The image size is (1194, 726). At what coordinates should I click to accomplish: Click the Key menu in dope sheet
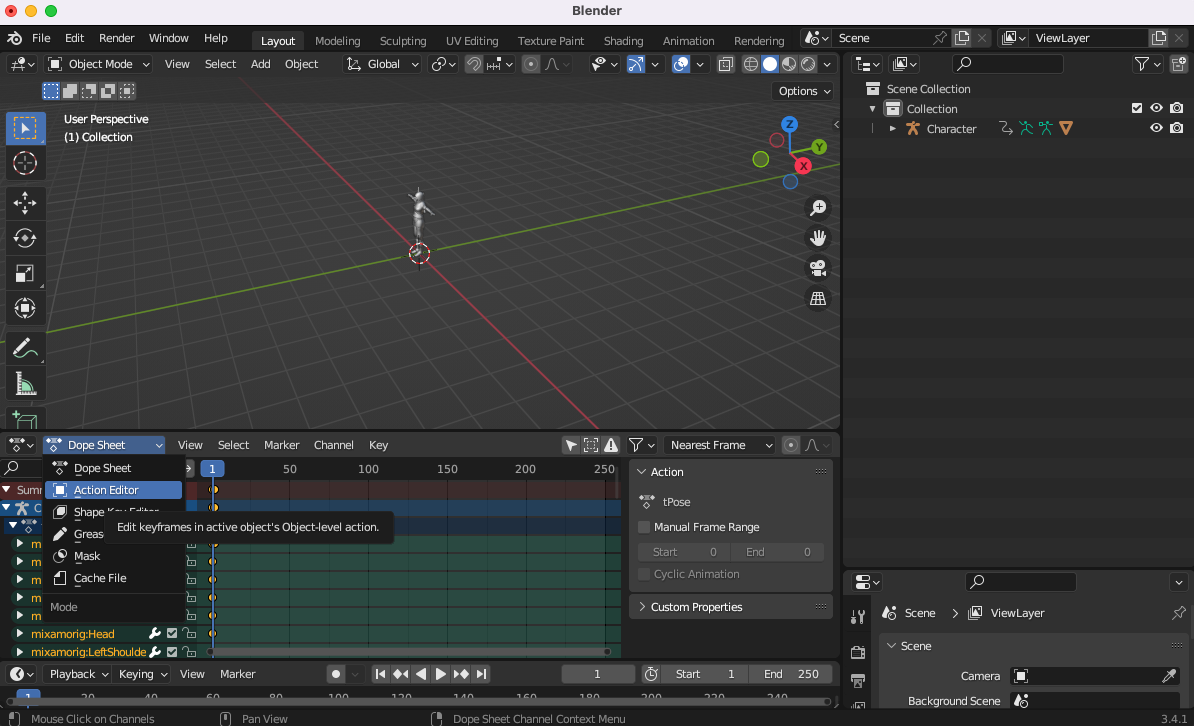pos(378,445)
